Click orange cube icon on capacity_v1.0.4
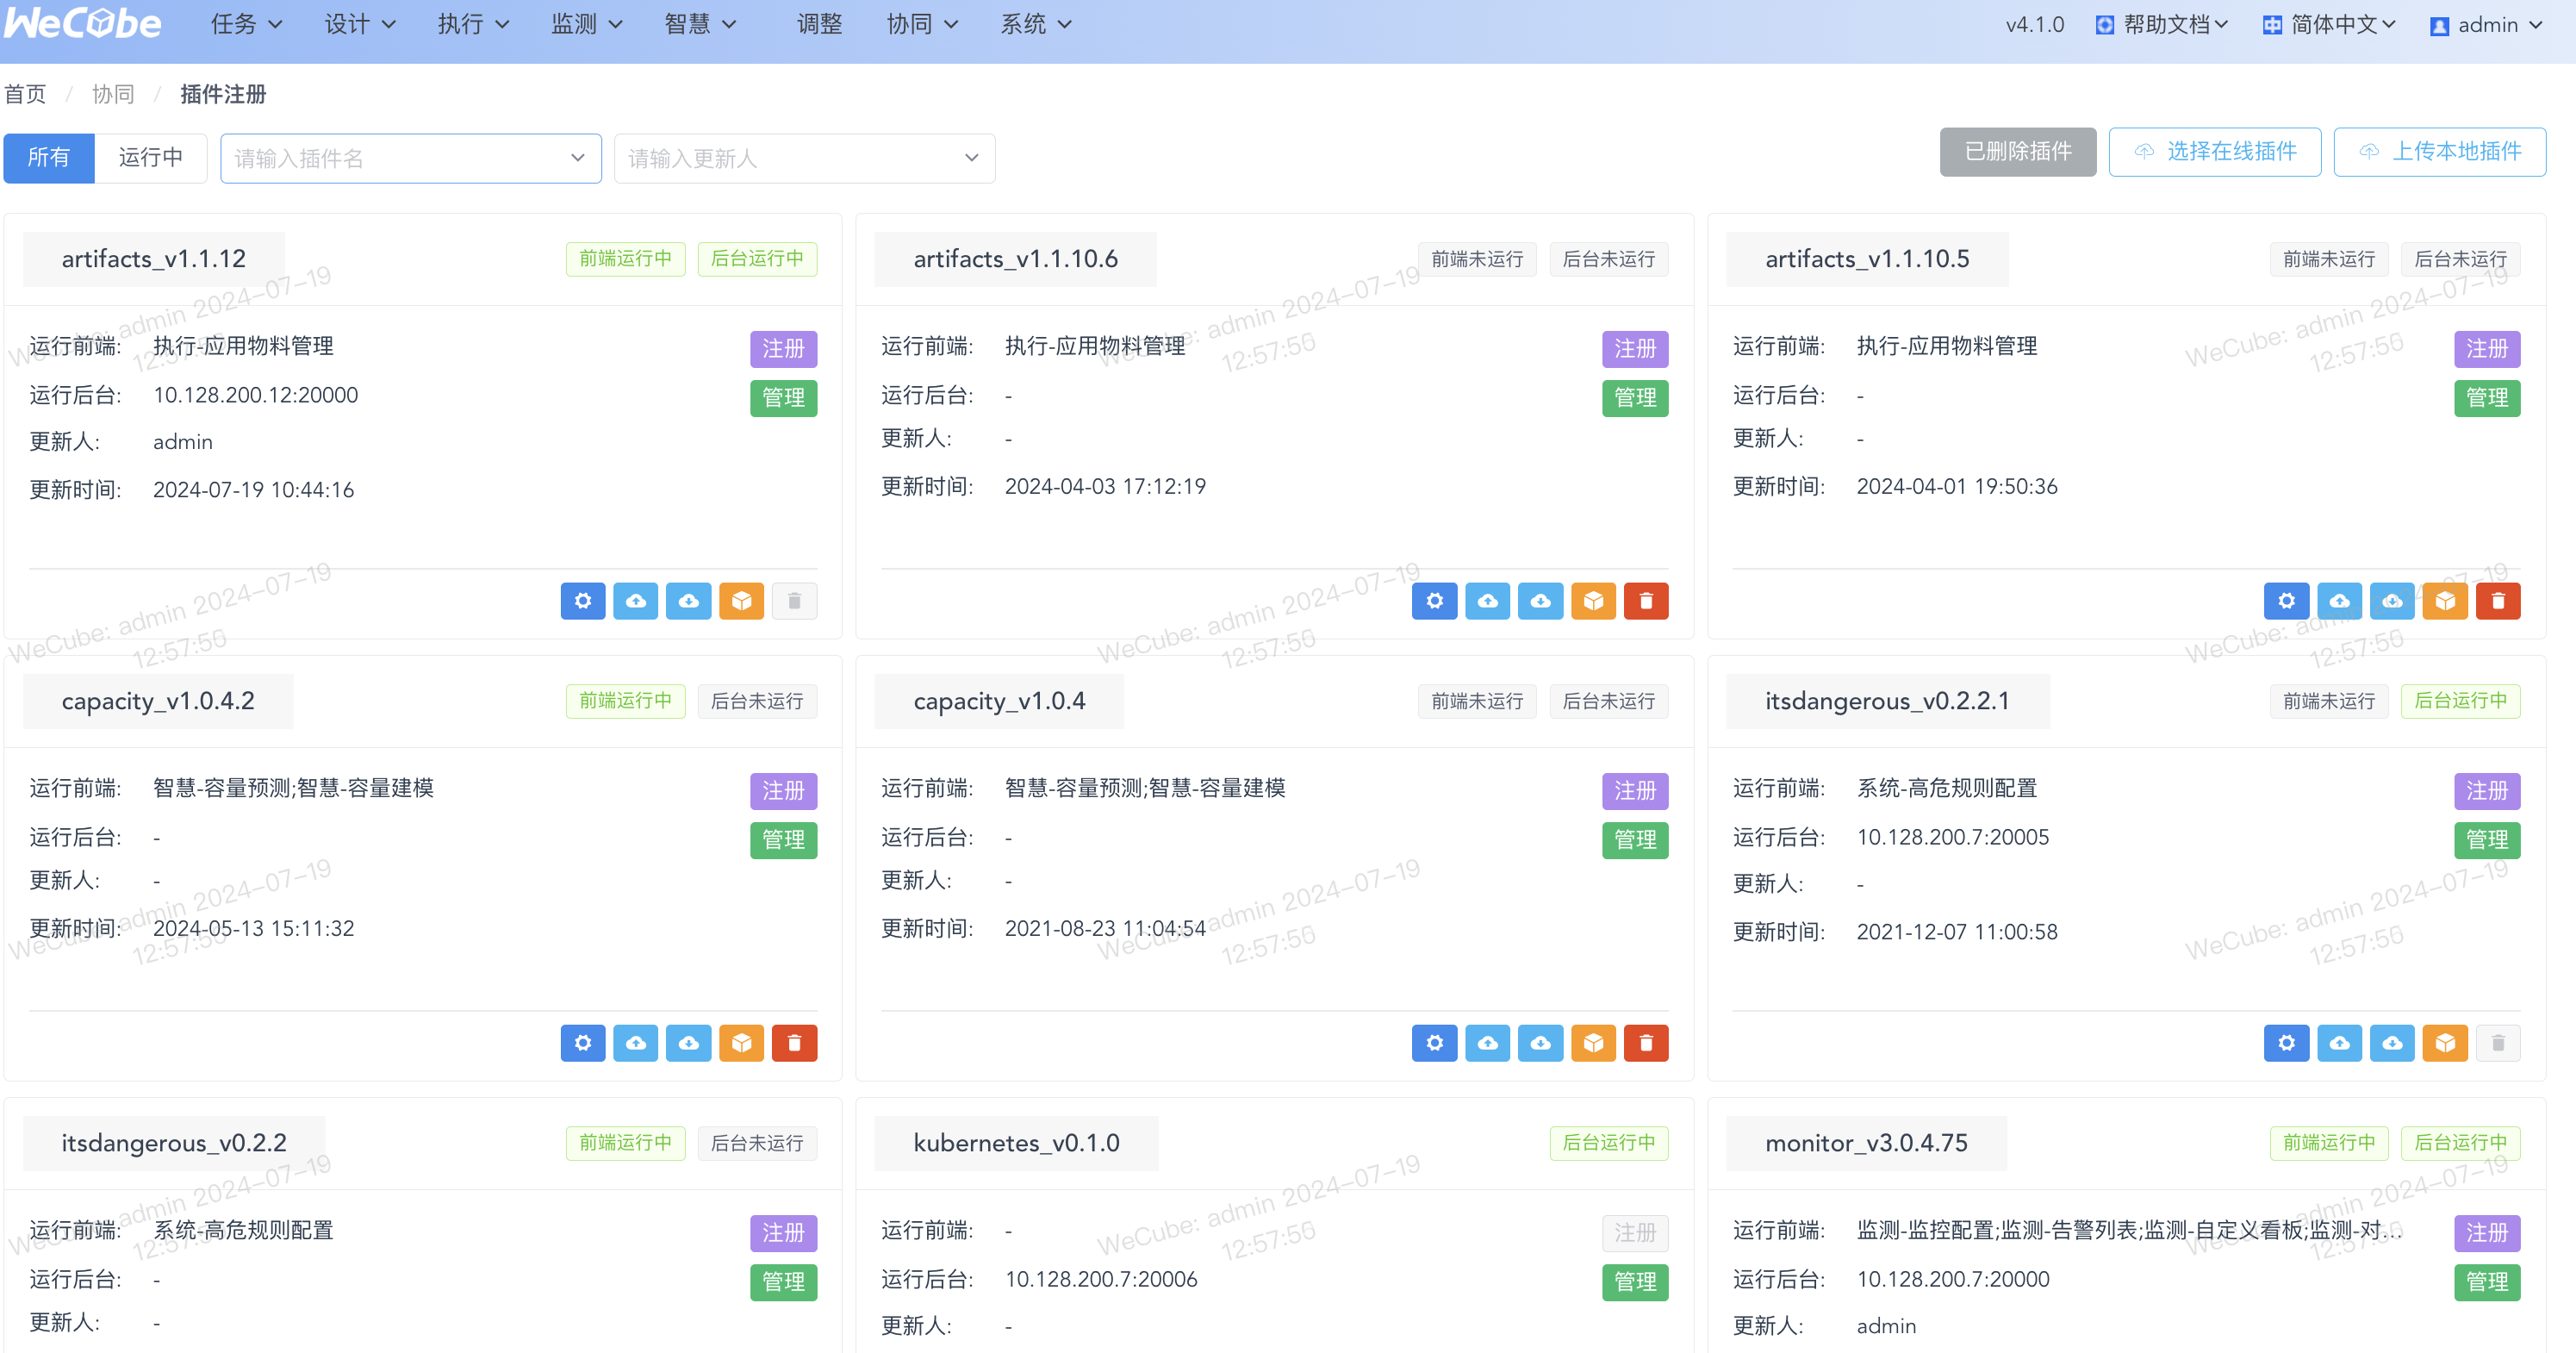The image size is (2576, 1353). (1594, 1043)
